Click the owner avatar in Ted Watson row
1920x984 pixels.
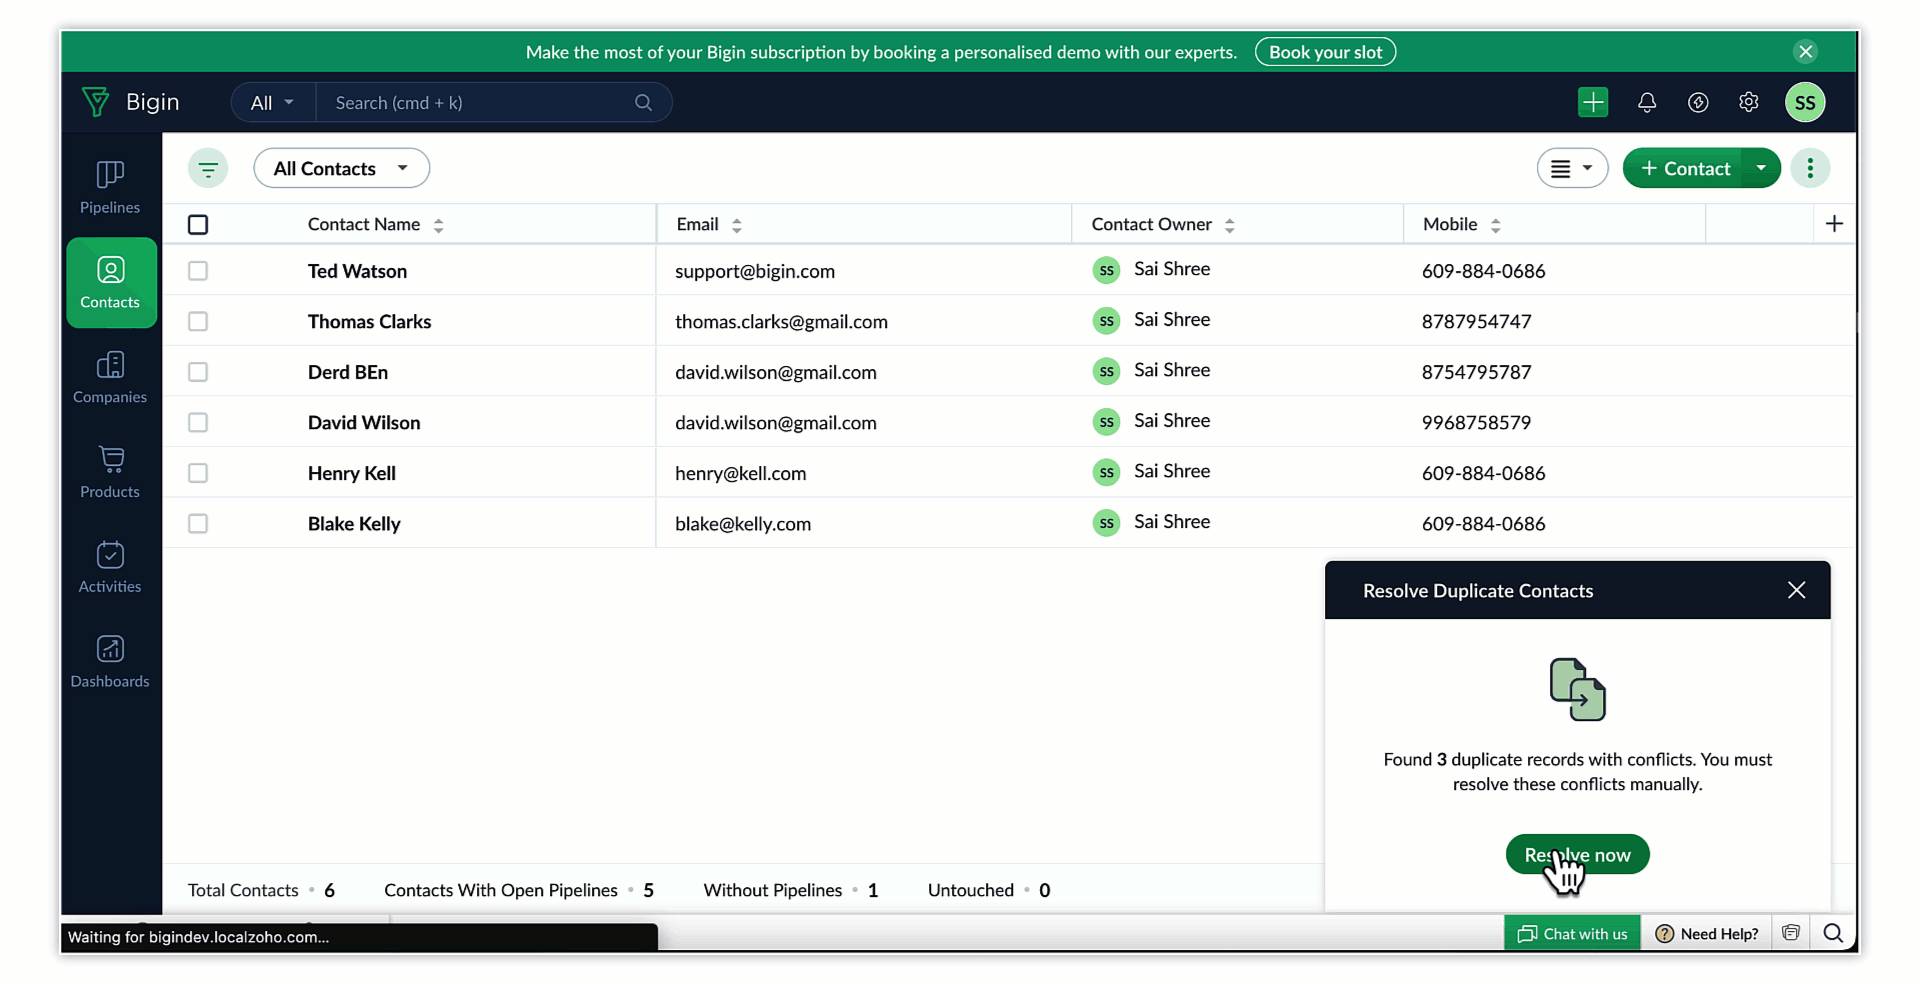coord(1106,270)
